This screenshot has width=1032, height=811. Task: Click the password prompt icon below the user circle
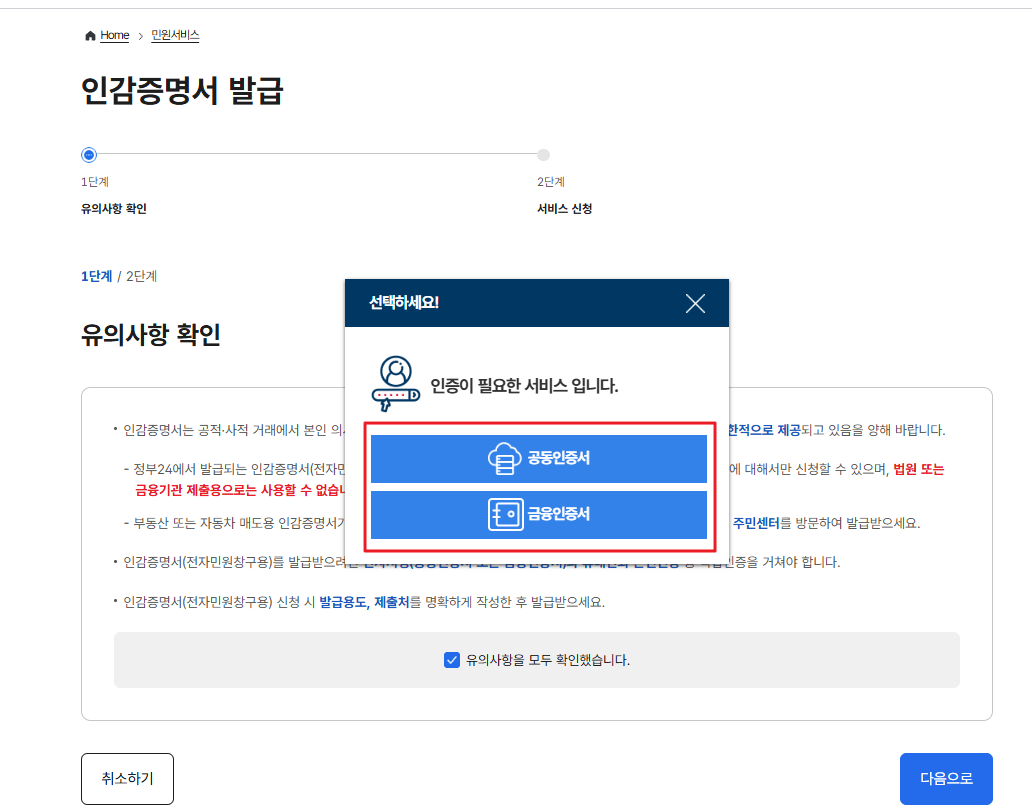[398, 393]
